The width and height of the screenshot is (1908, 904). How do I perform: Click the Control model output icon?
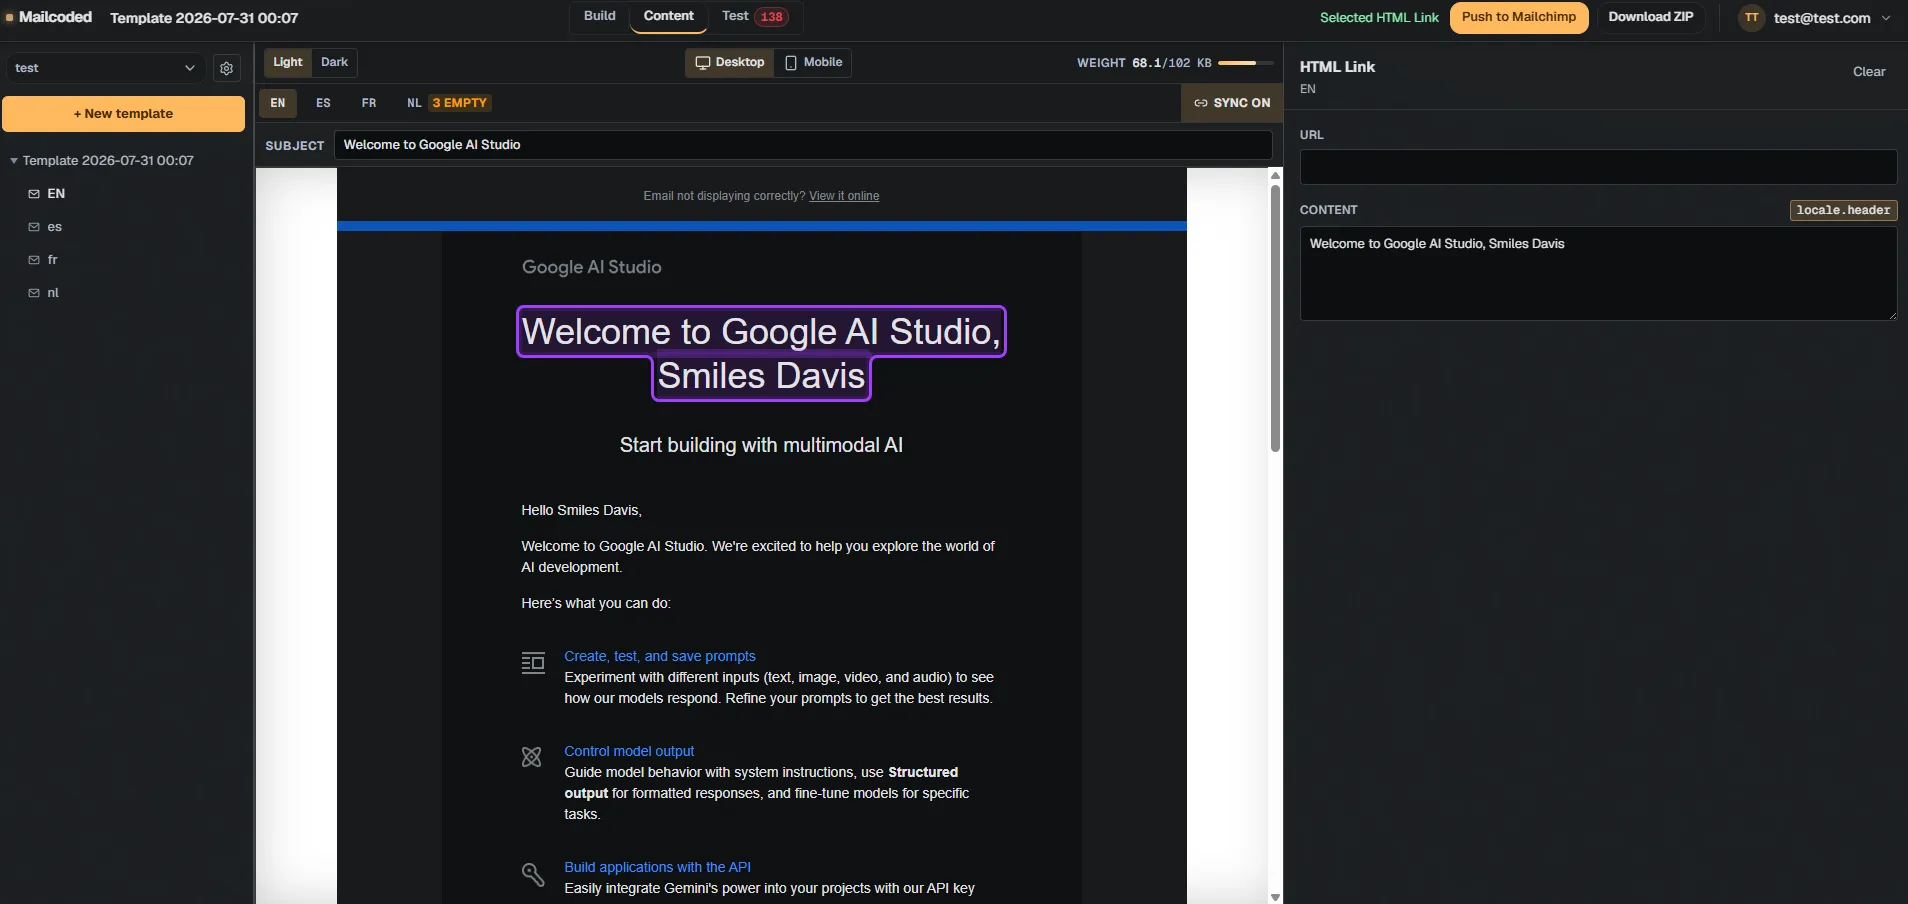pos(532,757)
